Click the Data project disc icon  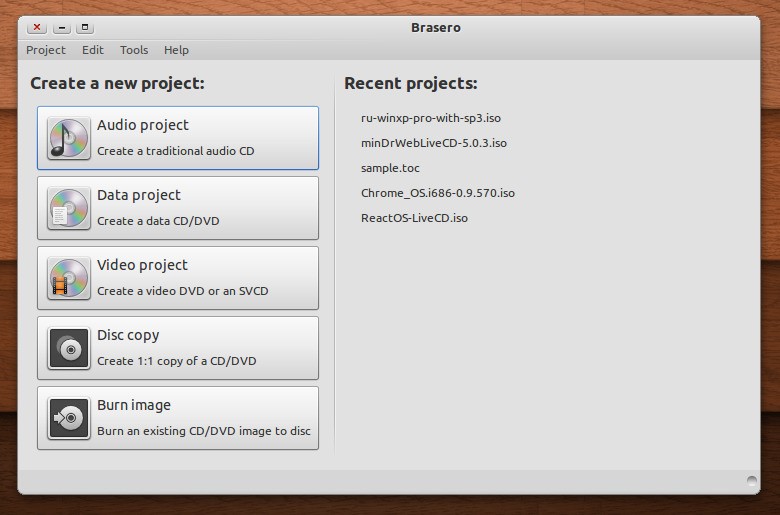coord(69,208)
